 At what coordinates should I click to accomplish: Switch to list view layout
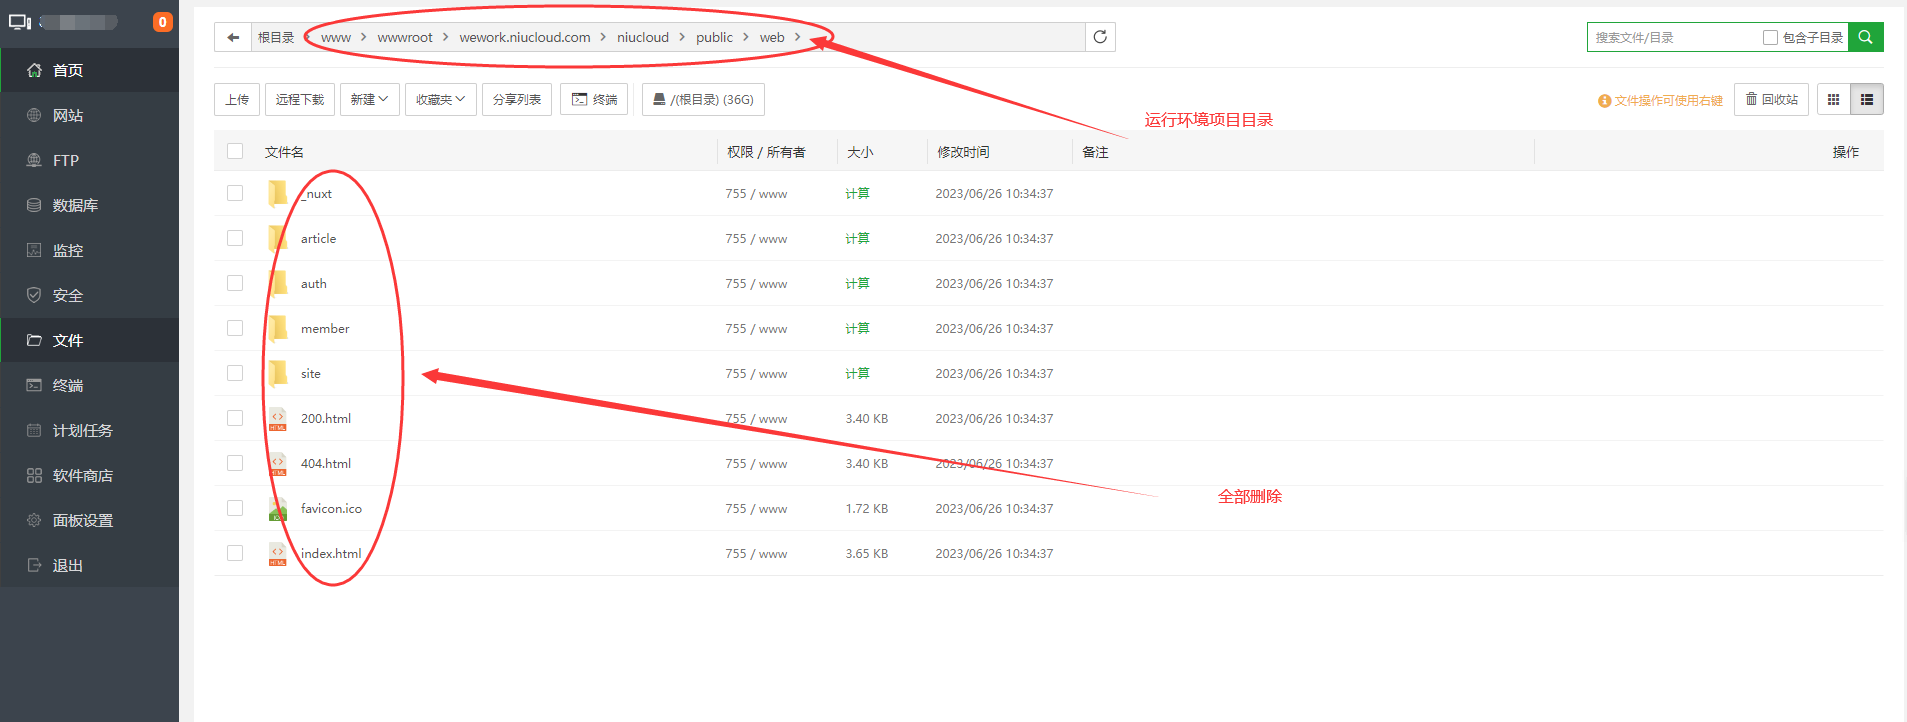pyautogui.click(x=1866, y=100)
